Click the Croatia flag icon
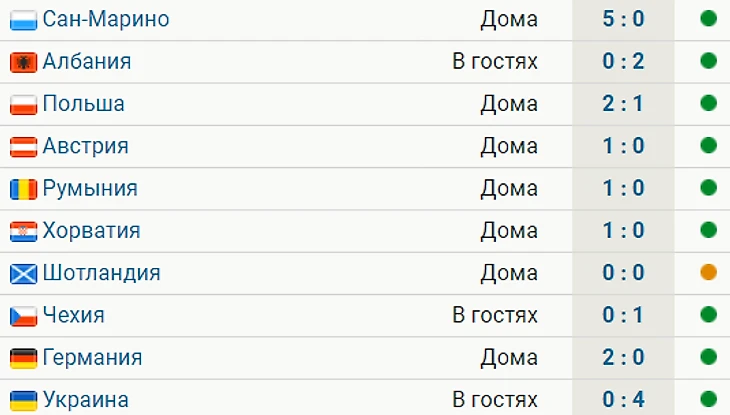 point(23,231)
